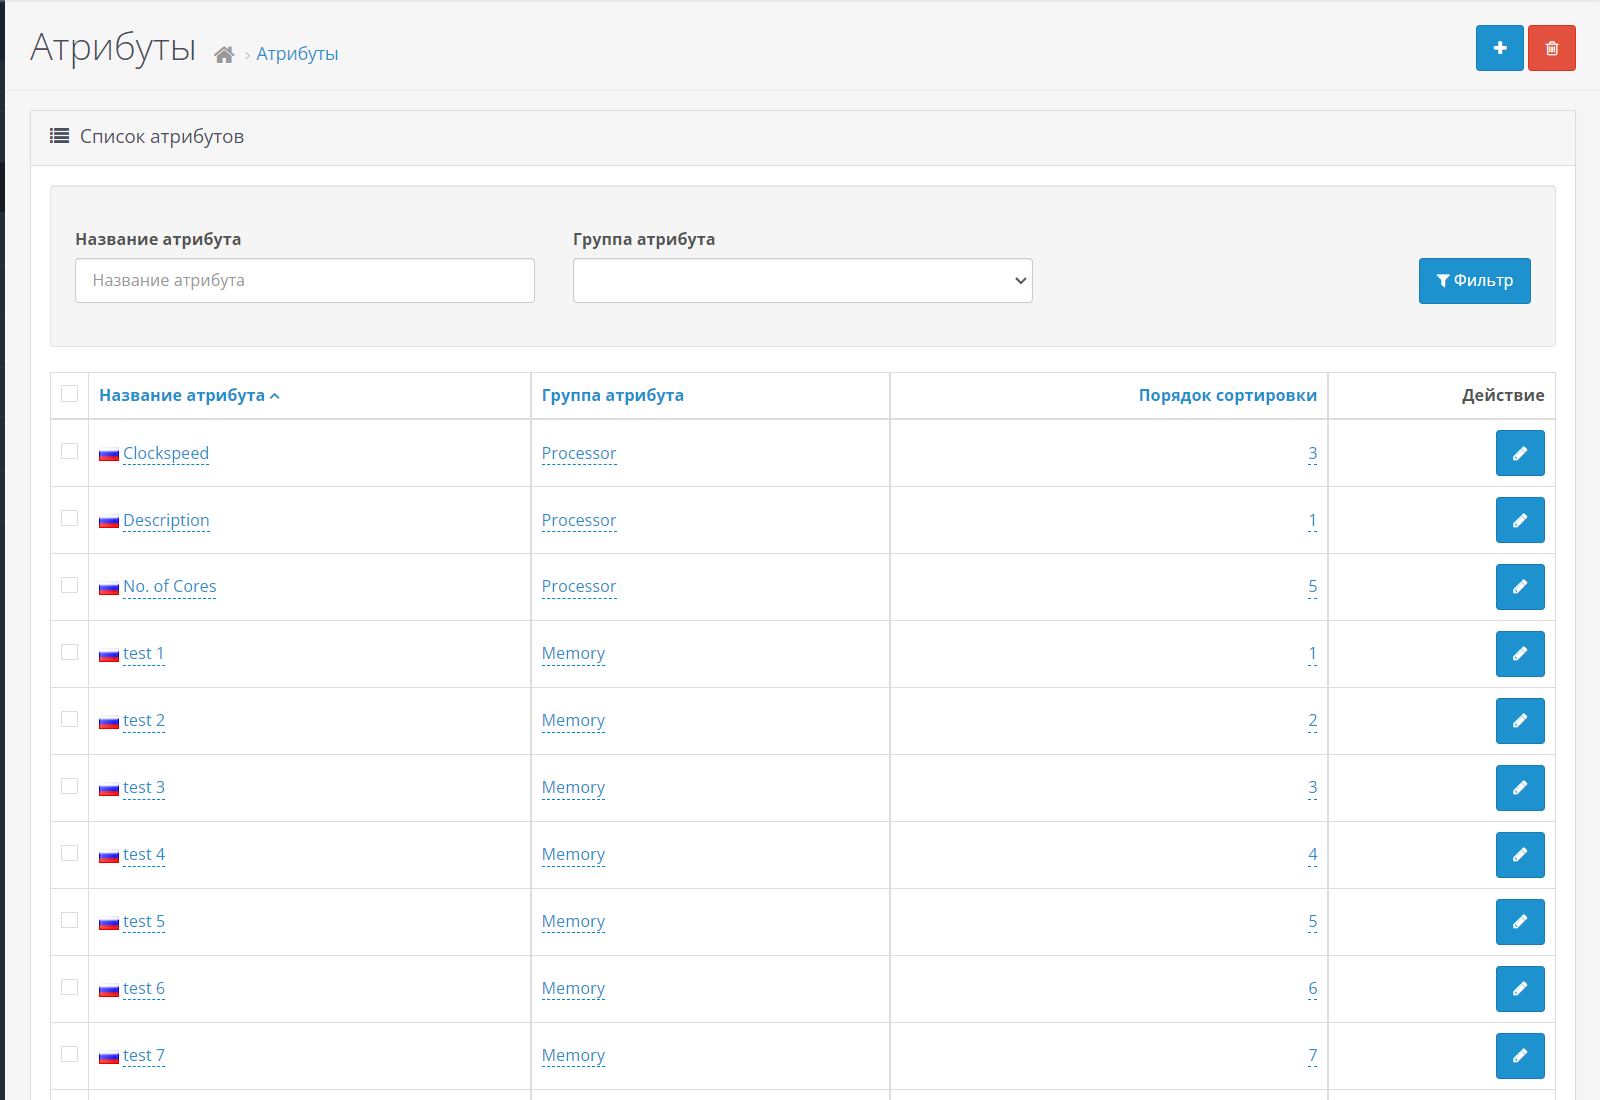Click the Название атрибута filter input

pyautogui.click(x=304, y=281)
